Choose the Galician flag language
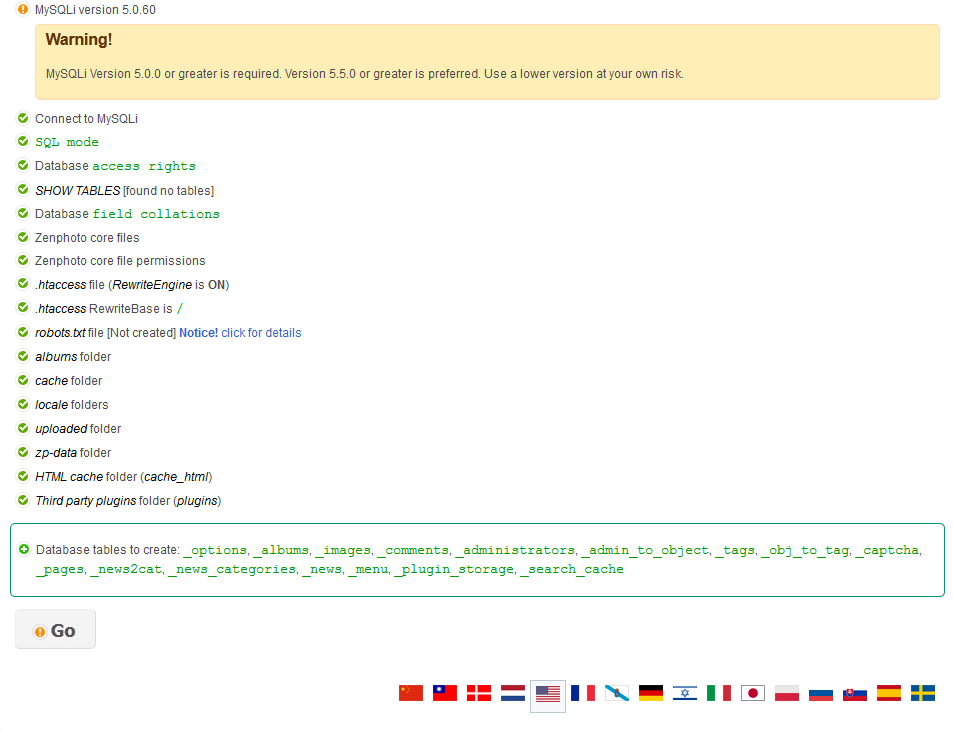This screenshot has width=953, height=731. tap(617, 693)
